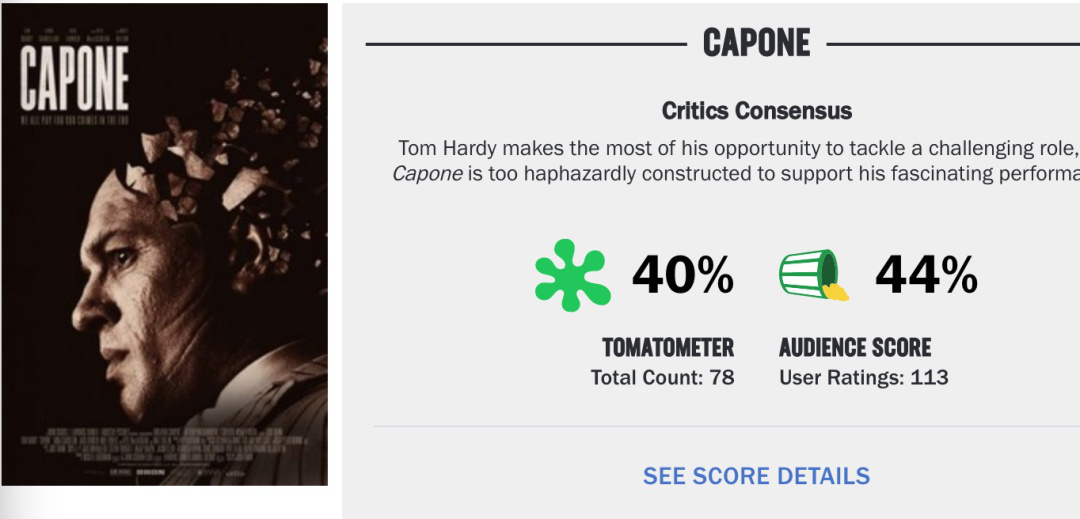The width and height of the screenshot is (1080, 519).
Task: Click the CAPONE title on the poster
Action: tap(74, 79)
